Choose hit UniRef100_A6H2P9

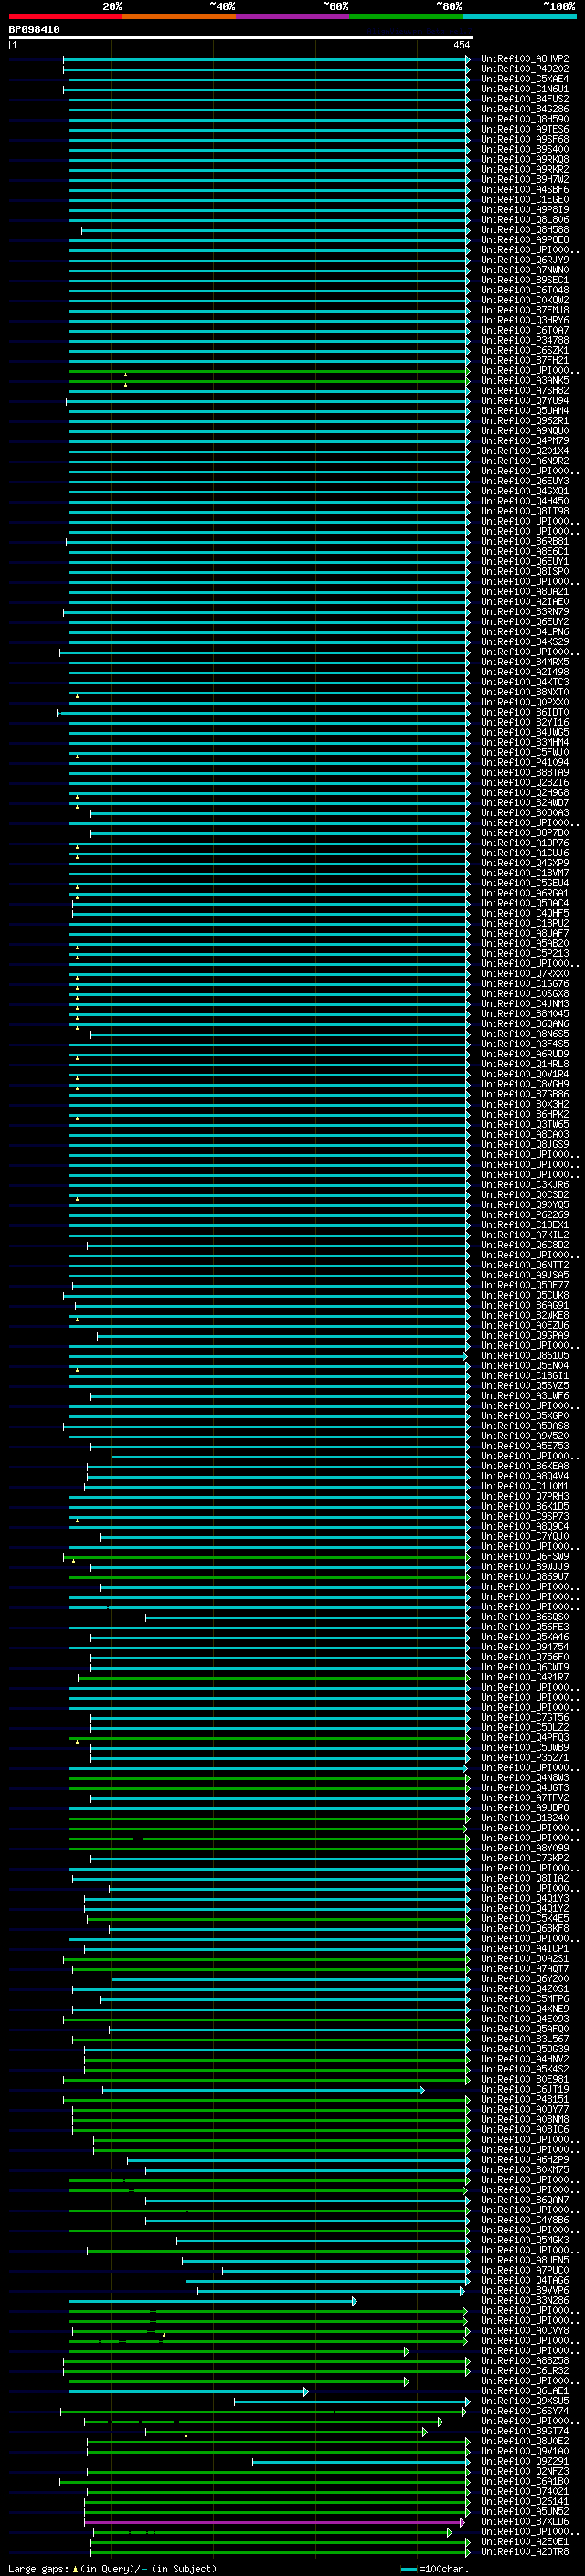524,2159
